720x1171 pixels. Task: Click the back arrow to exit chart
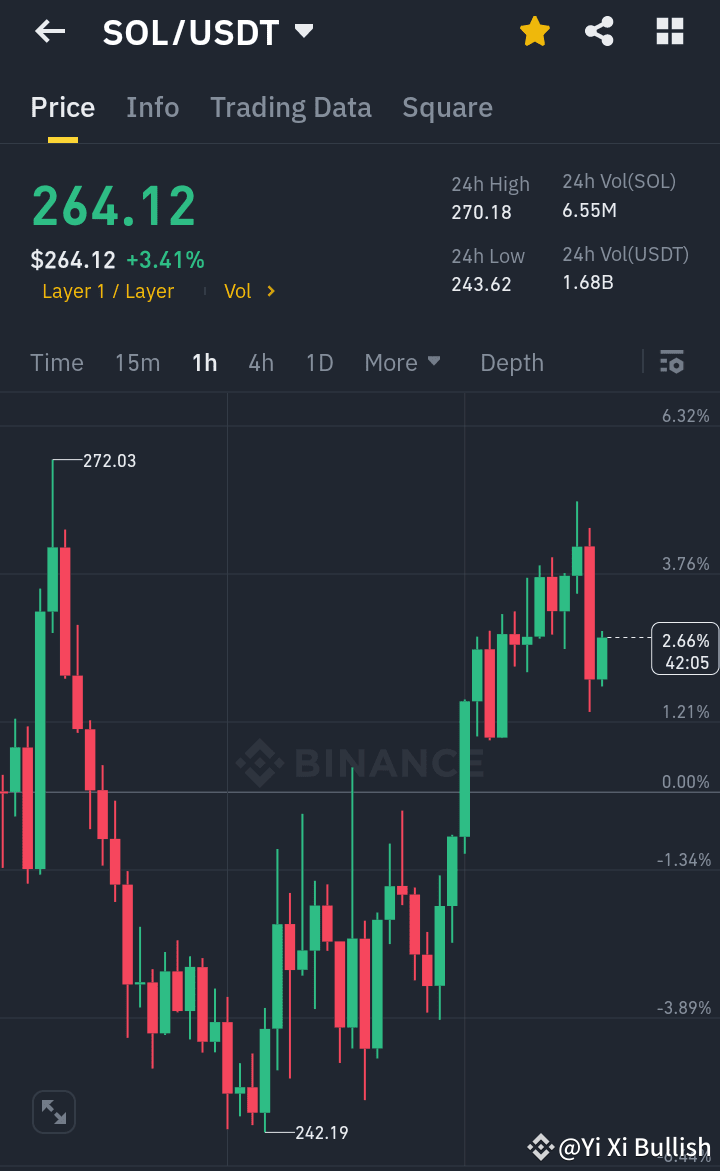pos(48,31)
